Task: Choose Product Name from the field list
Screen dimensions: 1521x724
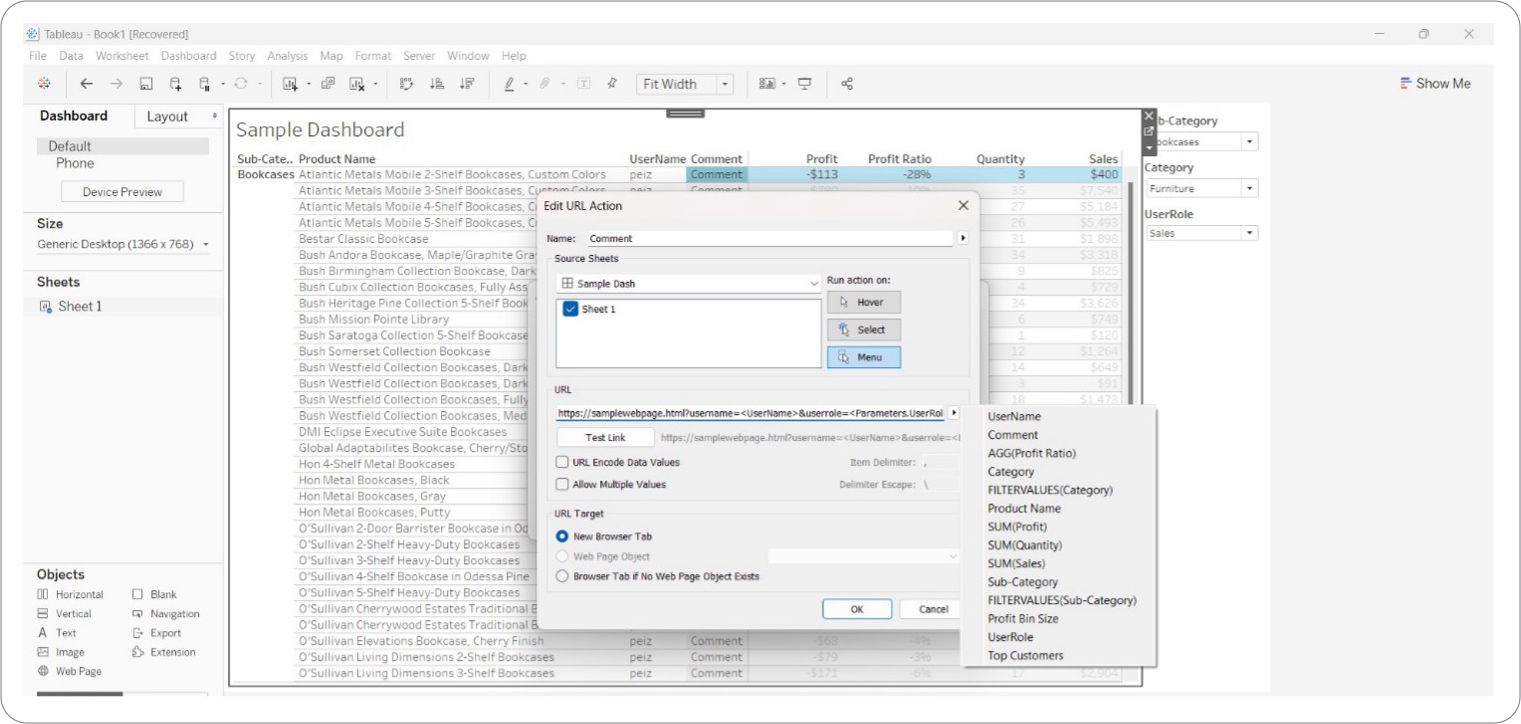Action: [1024, 508]
